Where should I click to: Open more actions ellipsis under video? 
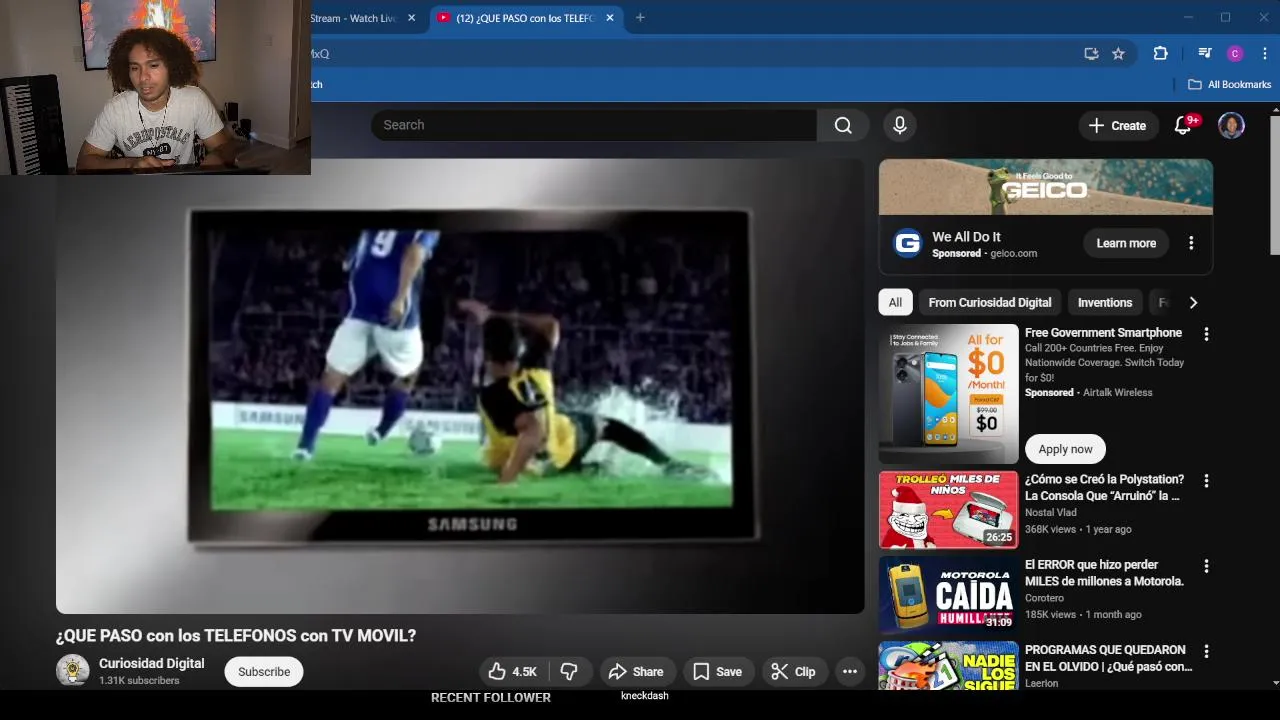(850, 672)
